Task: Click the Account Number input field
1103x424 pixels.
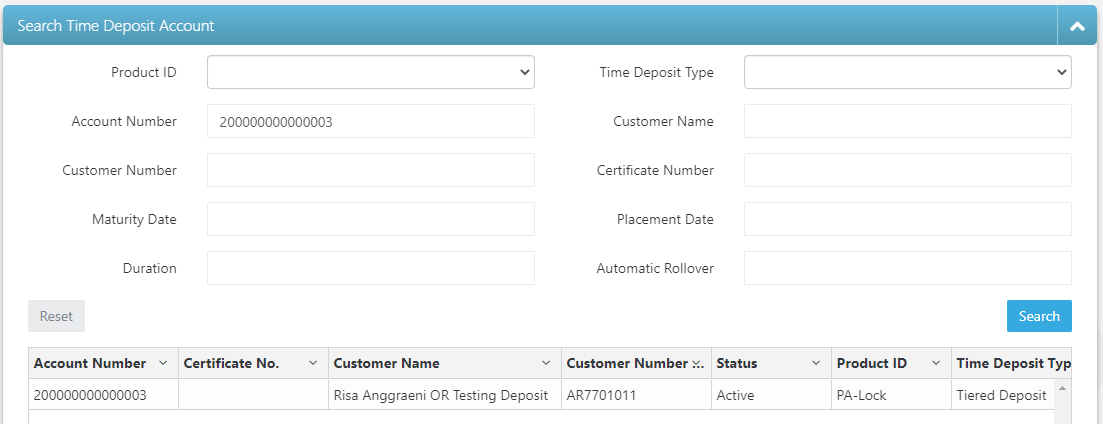Action: [370, 121]
